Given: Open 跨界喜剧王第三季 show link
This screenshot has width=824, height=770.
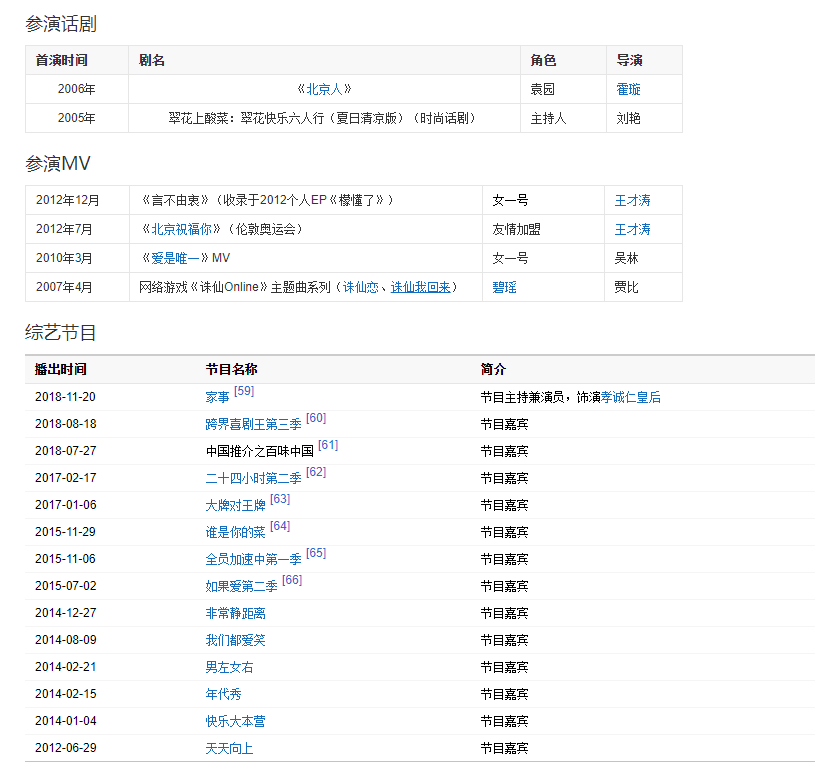Looking at the screenshot, I should tap(253, 424).
